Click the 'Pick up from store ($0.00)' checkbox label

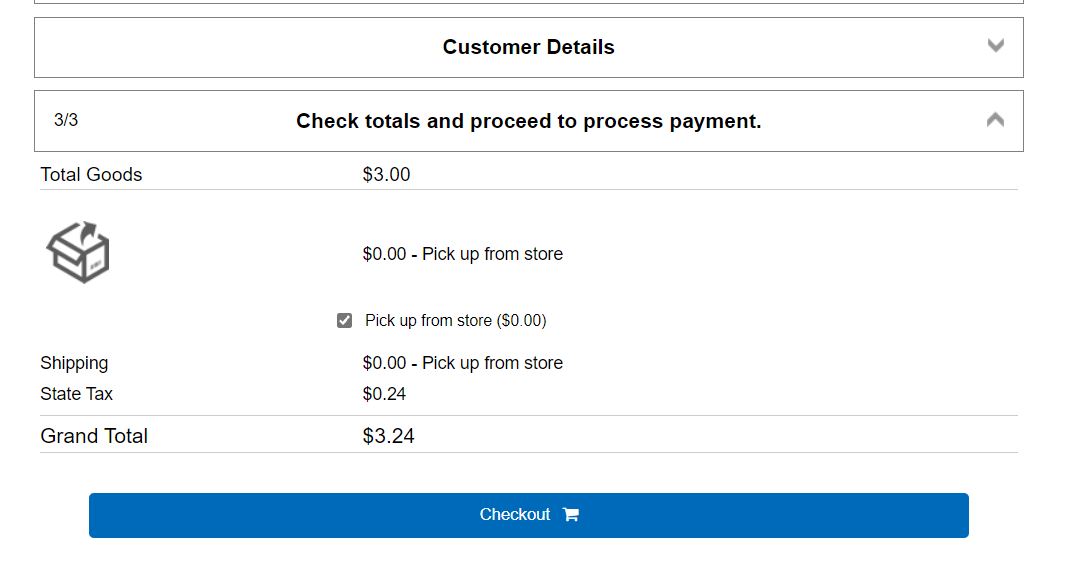456,320
